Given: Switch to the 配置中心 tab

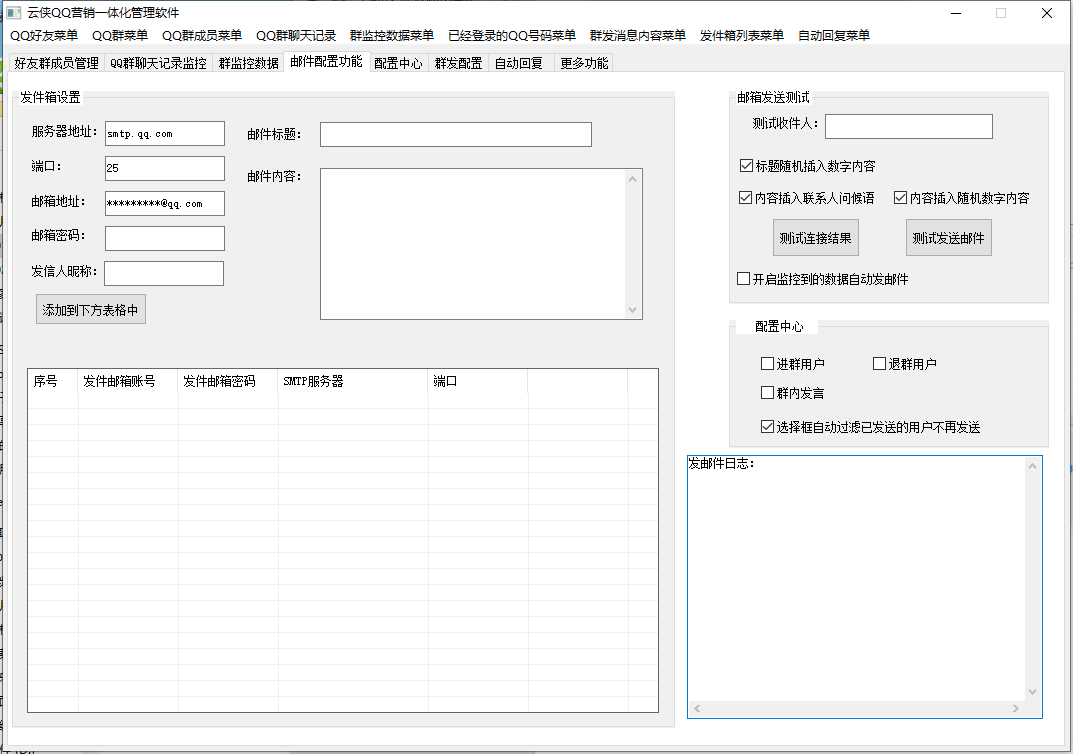Looking at the screenshot, I should click(398, 63).
